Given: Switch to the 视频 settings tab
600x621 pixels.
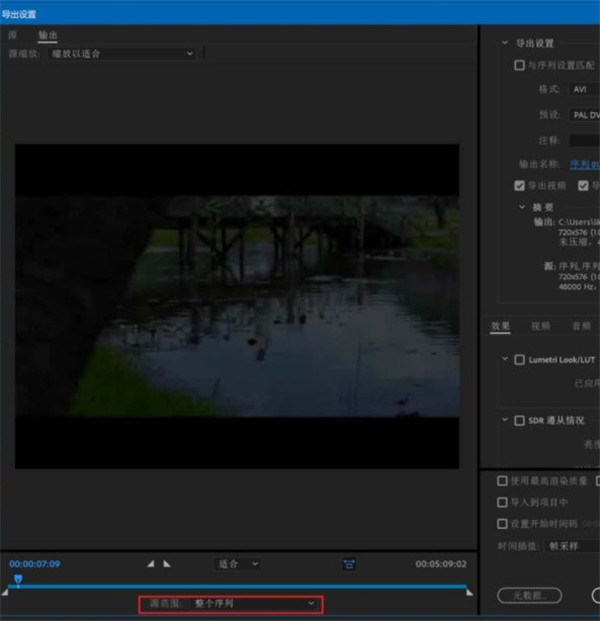Looking at the screenshot, I should click(540, 326).
